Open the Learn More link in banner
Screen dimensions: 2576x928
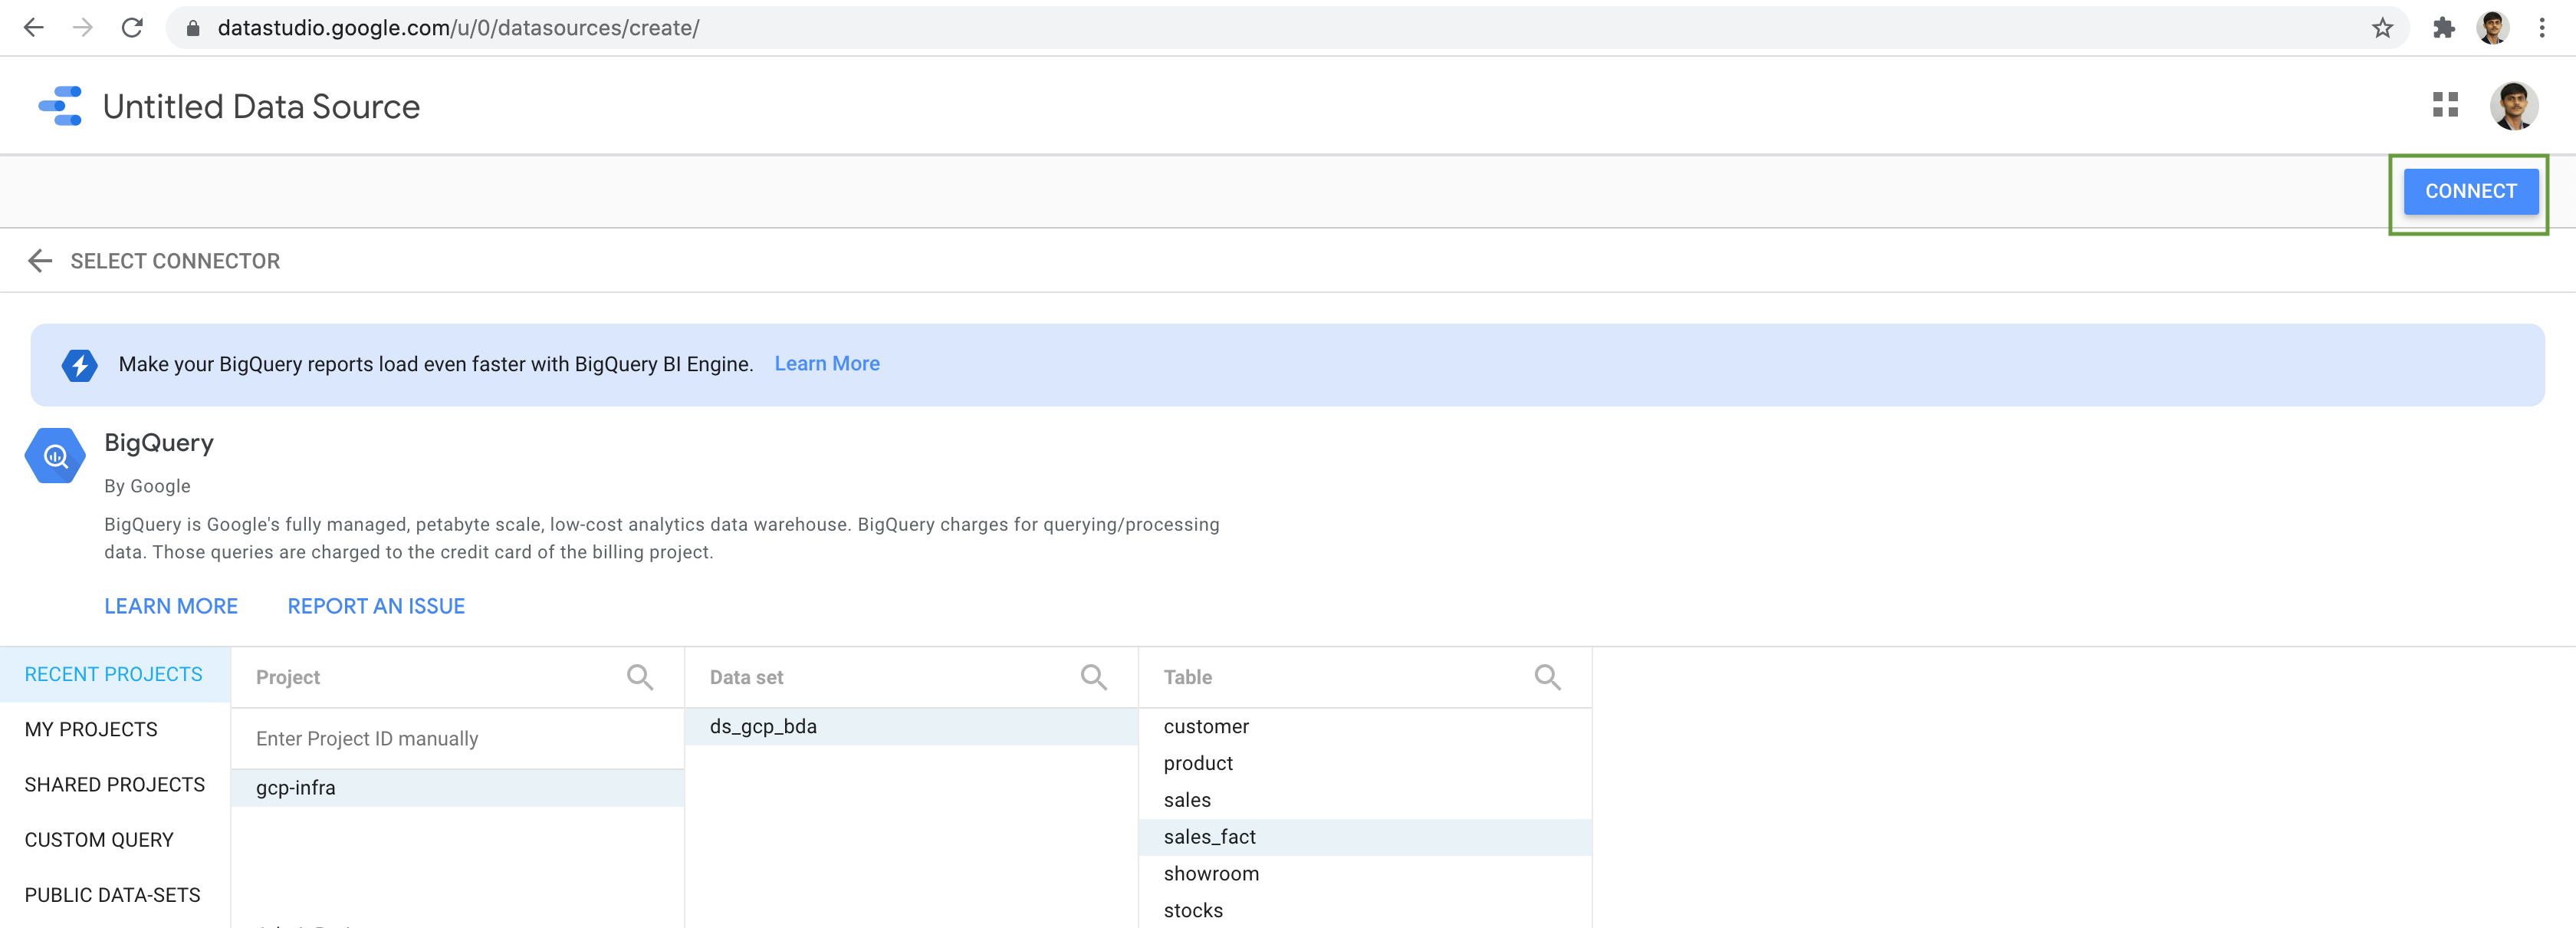click(x=827, y=364)
